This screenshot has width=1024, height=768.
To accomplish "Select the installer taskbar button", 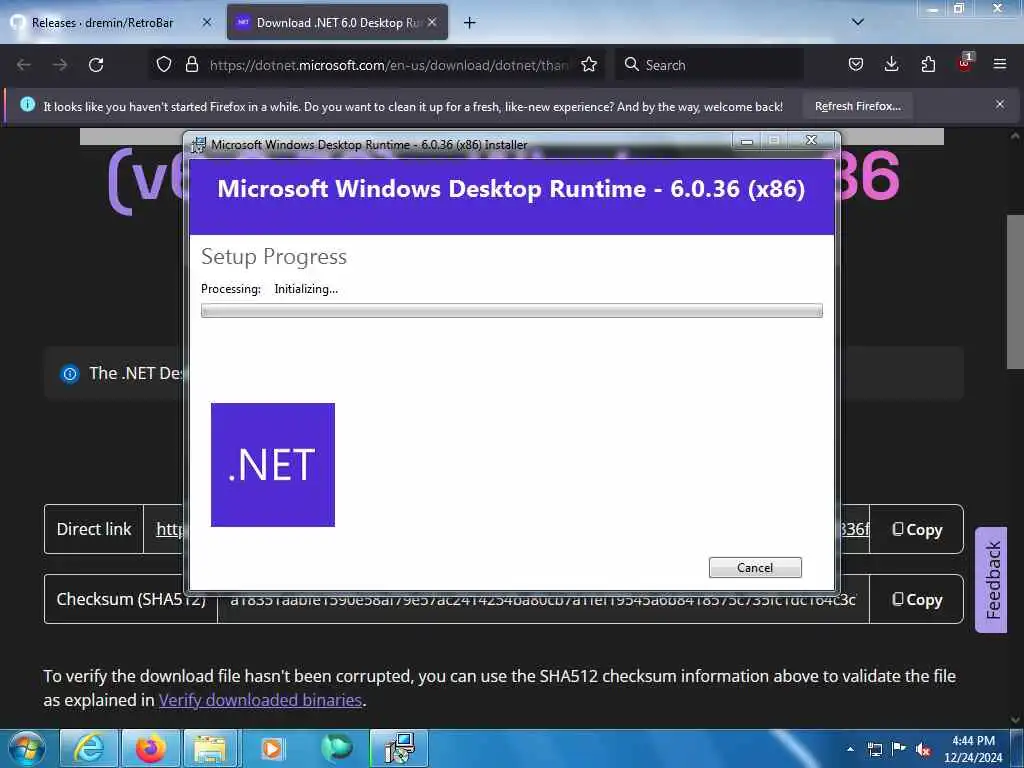I will pyautogui.click(x=399, y=748).
